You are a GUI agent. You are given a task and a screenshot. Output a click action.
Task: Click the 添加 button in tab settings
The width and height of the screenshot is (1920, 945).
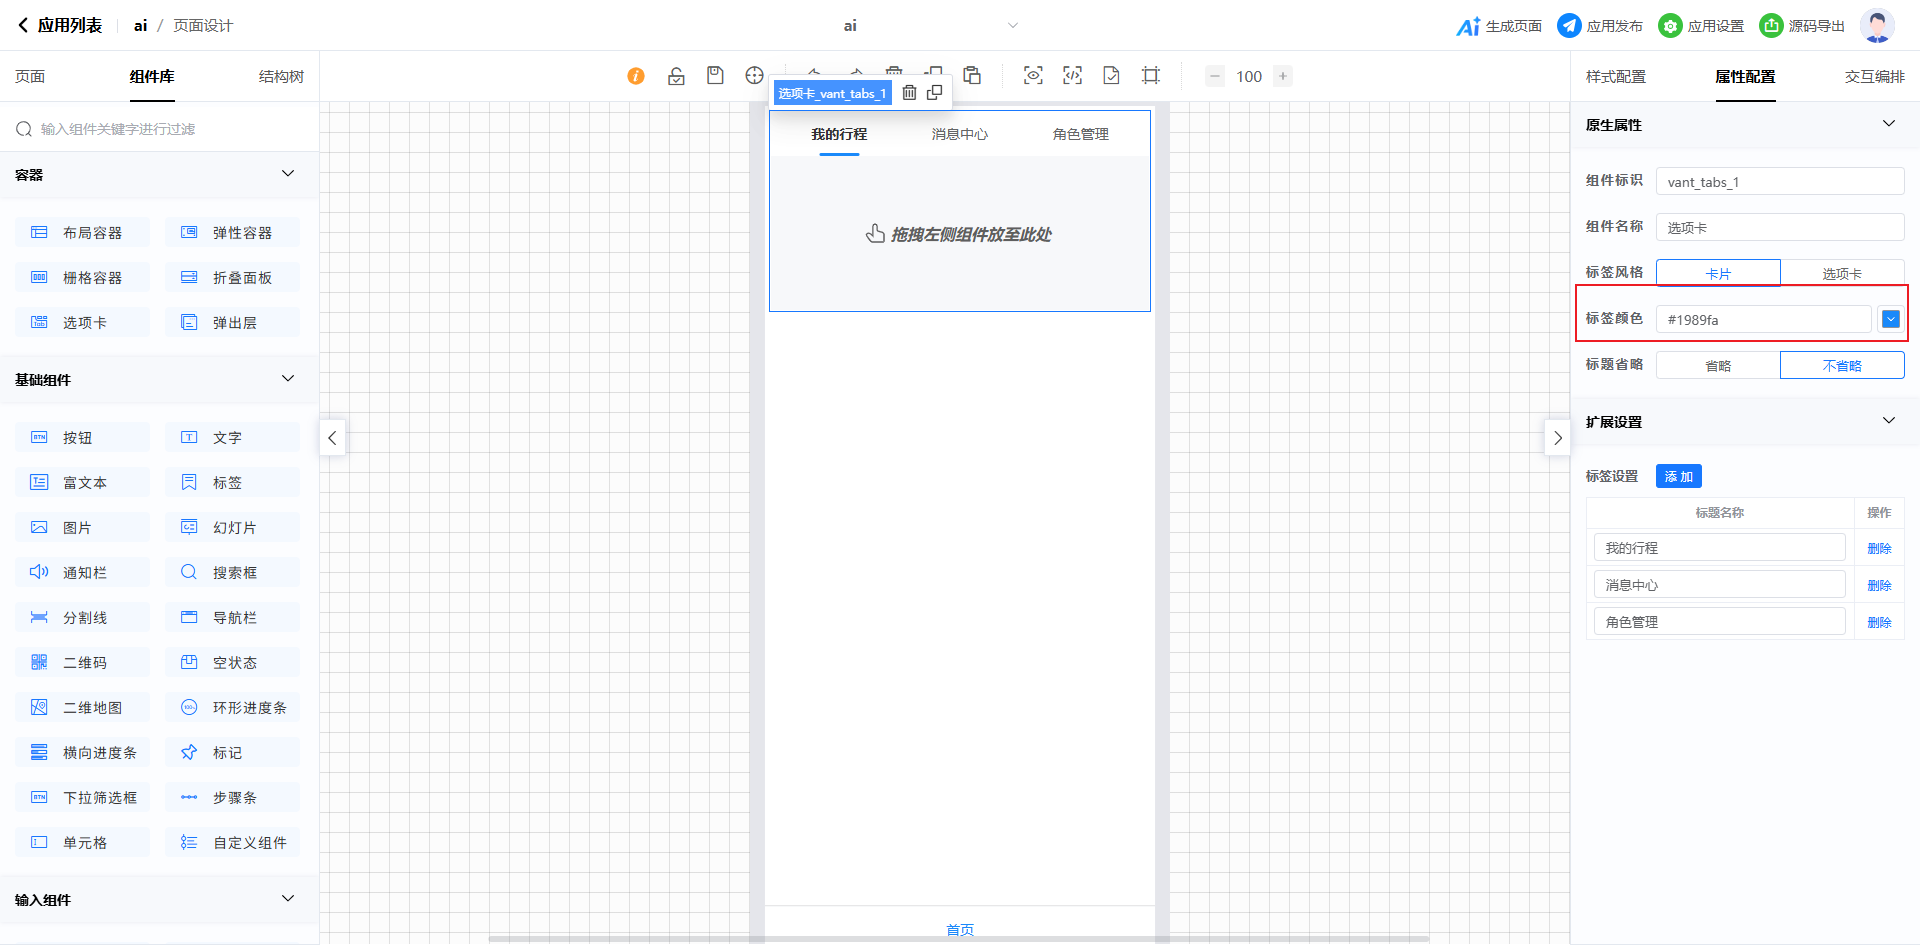click(x=1678, y=476)
